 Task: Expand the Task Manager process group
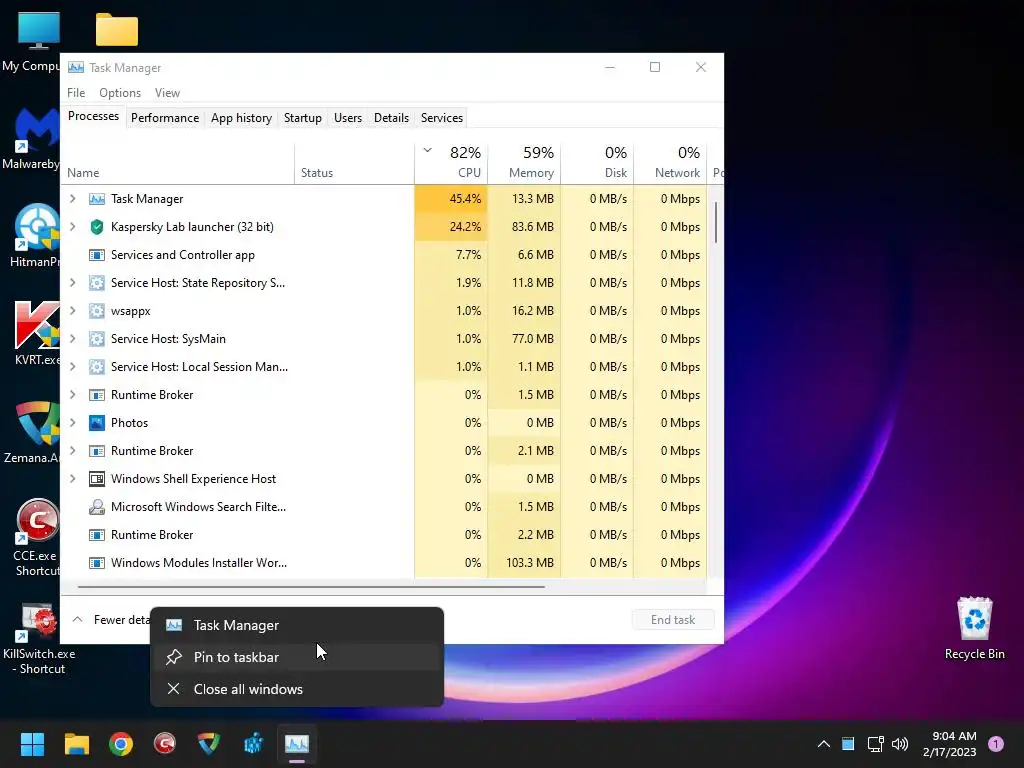(72, 199)
